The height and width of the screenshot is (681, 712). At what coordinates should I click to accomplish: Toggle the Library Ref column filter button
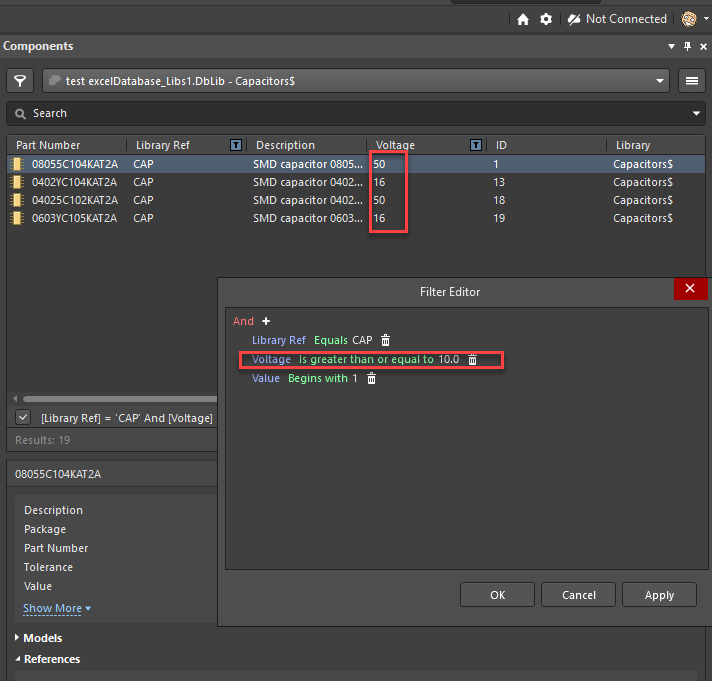tap(236, 145)
